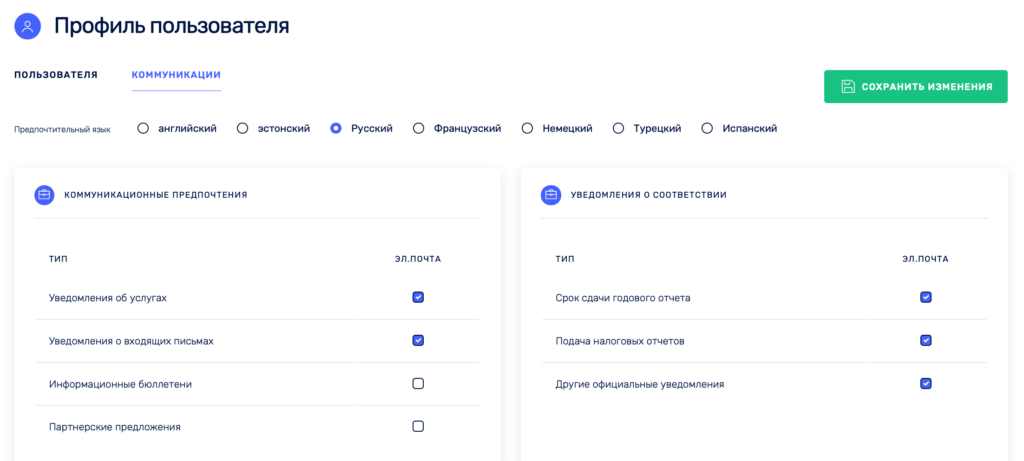
Task: Switch to the Пользователя tab
Action: [x=56, y=75]
